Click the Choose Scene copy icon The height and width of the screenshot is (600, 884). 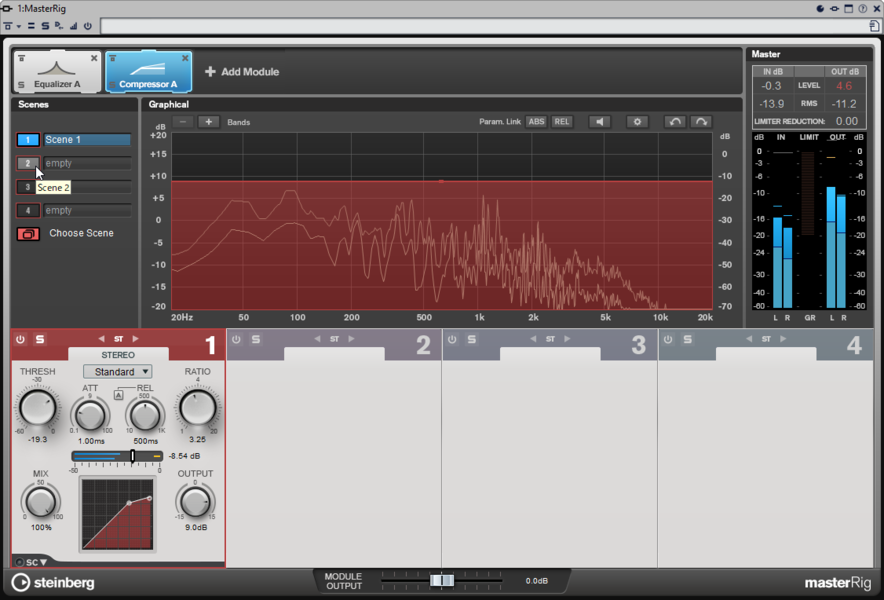[28, 233]
